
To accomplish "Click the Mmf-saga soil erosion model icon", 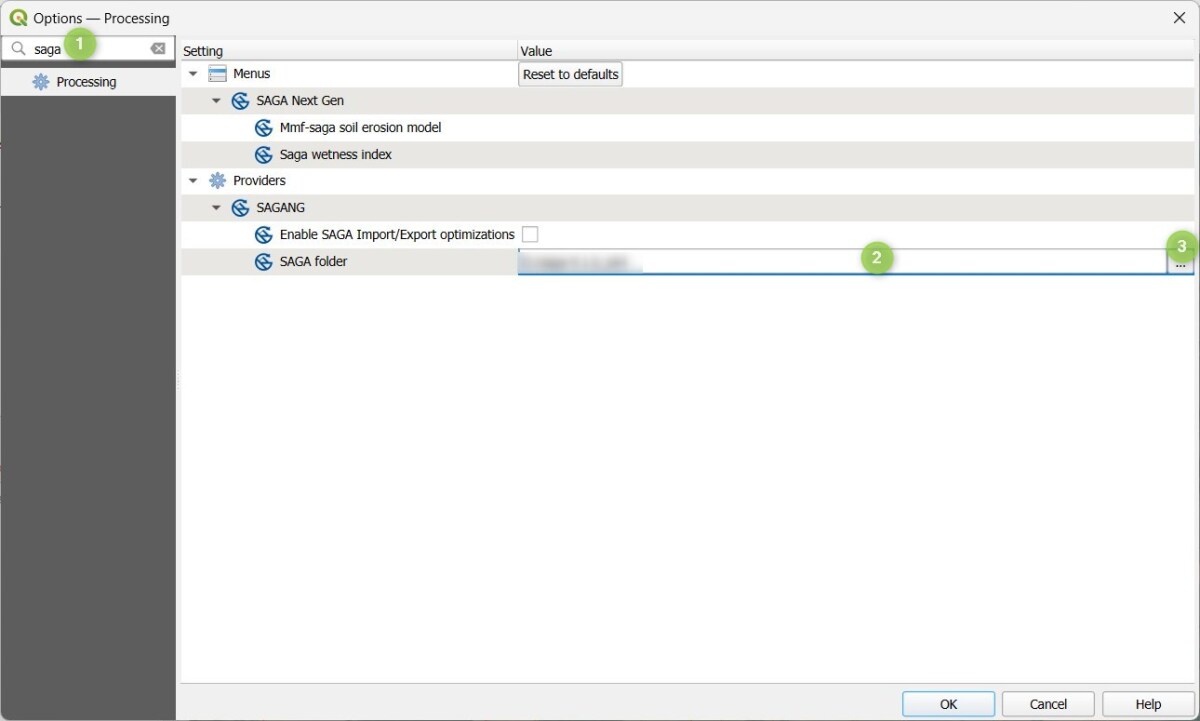I will pos(264,128).
